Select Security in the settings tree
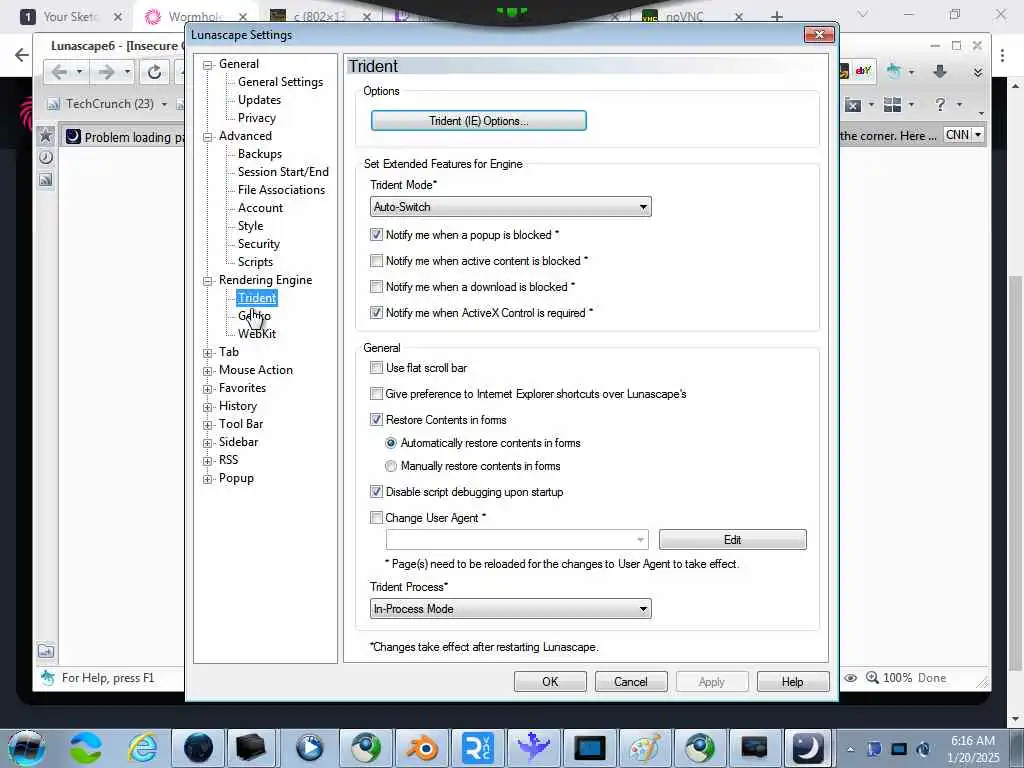Screen dimensions: 1024x768 [x=259, y=244]
